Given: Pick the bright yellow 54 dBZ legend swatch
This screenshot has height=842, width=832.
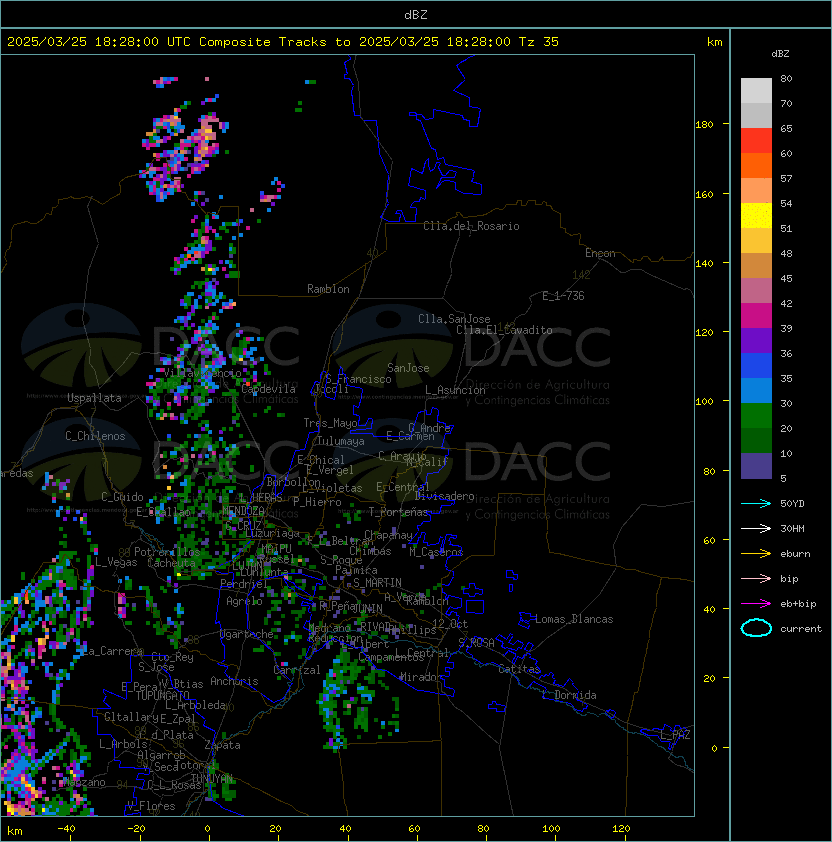Looking at the screenshot, I should (756, 215).
